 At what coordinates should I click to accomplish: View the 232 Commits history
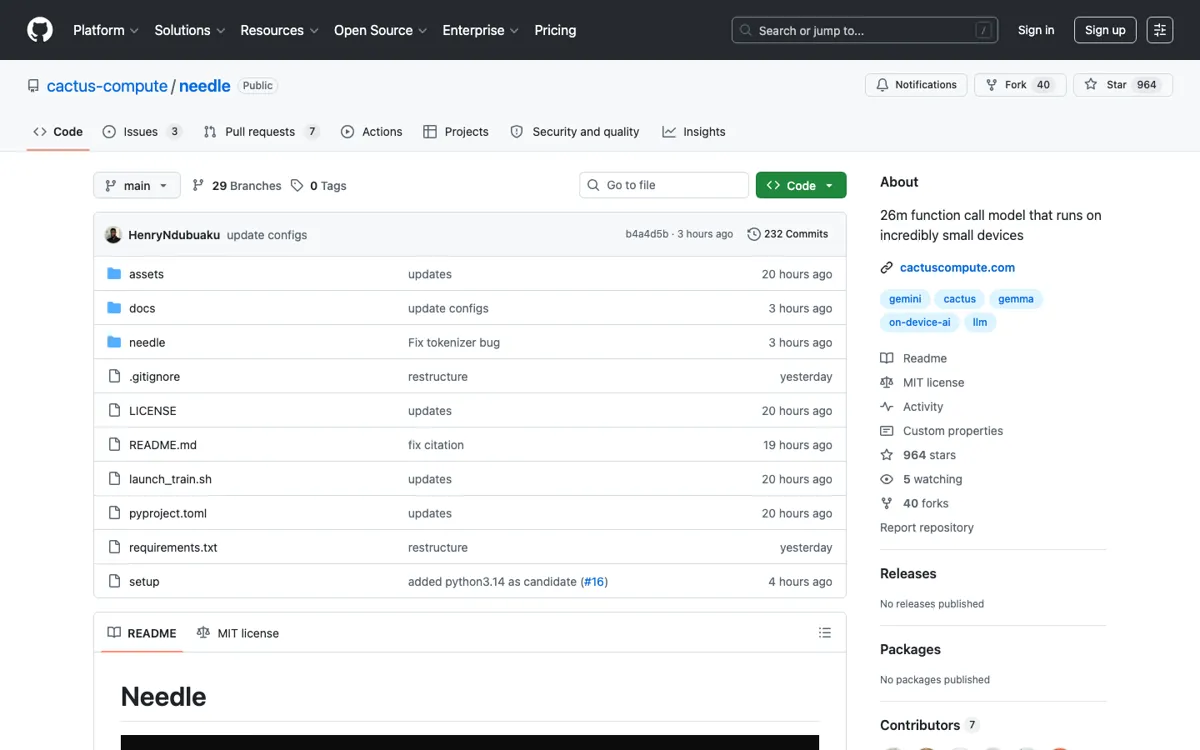coord(788,234)
